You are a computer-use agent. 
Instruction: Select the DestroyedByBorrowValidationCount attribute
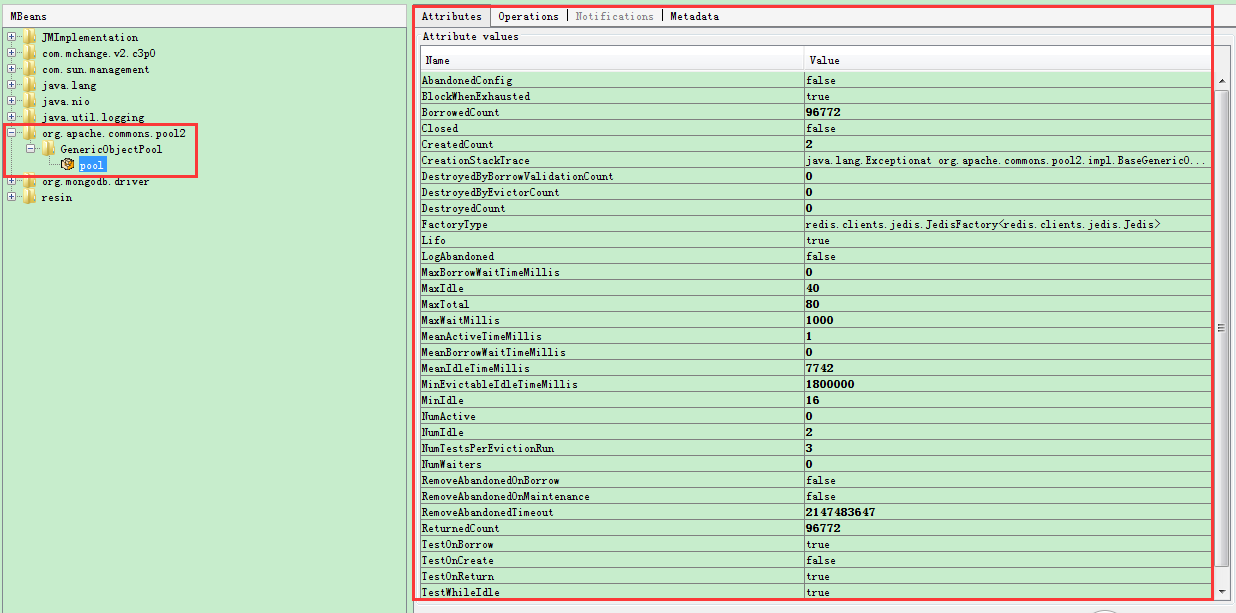click(x=517, y=176)
